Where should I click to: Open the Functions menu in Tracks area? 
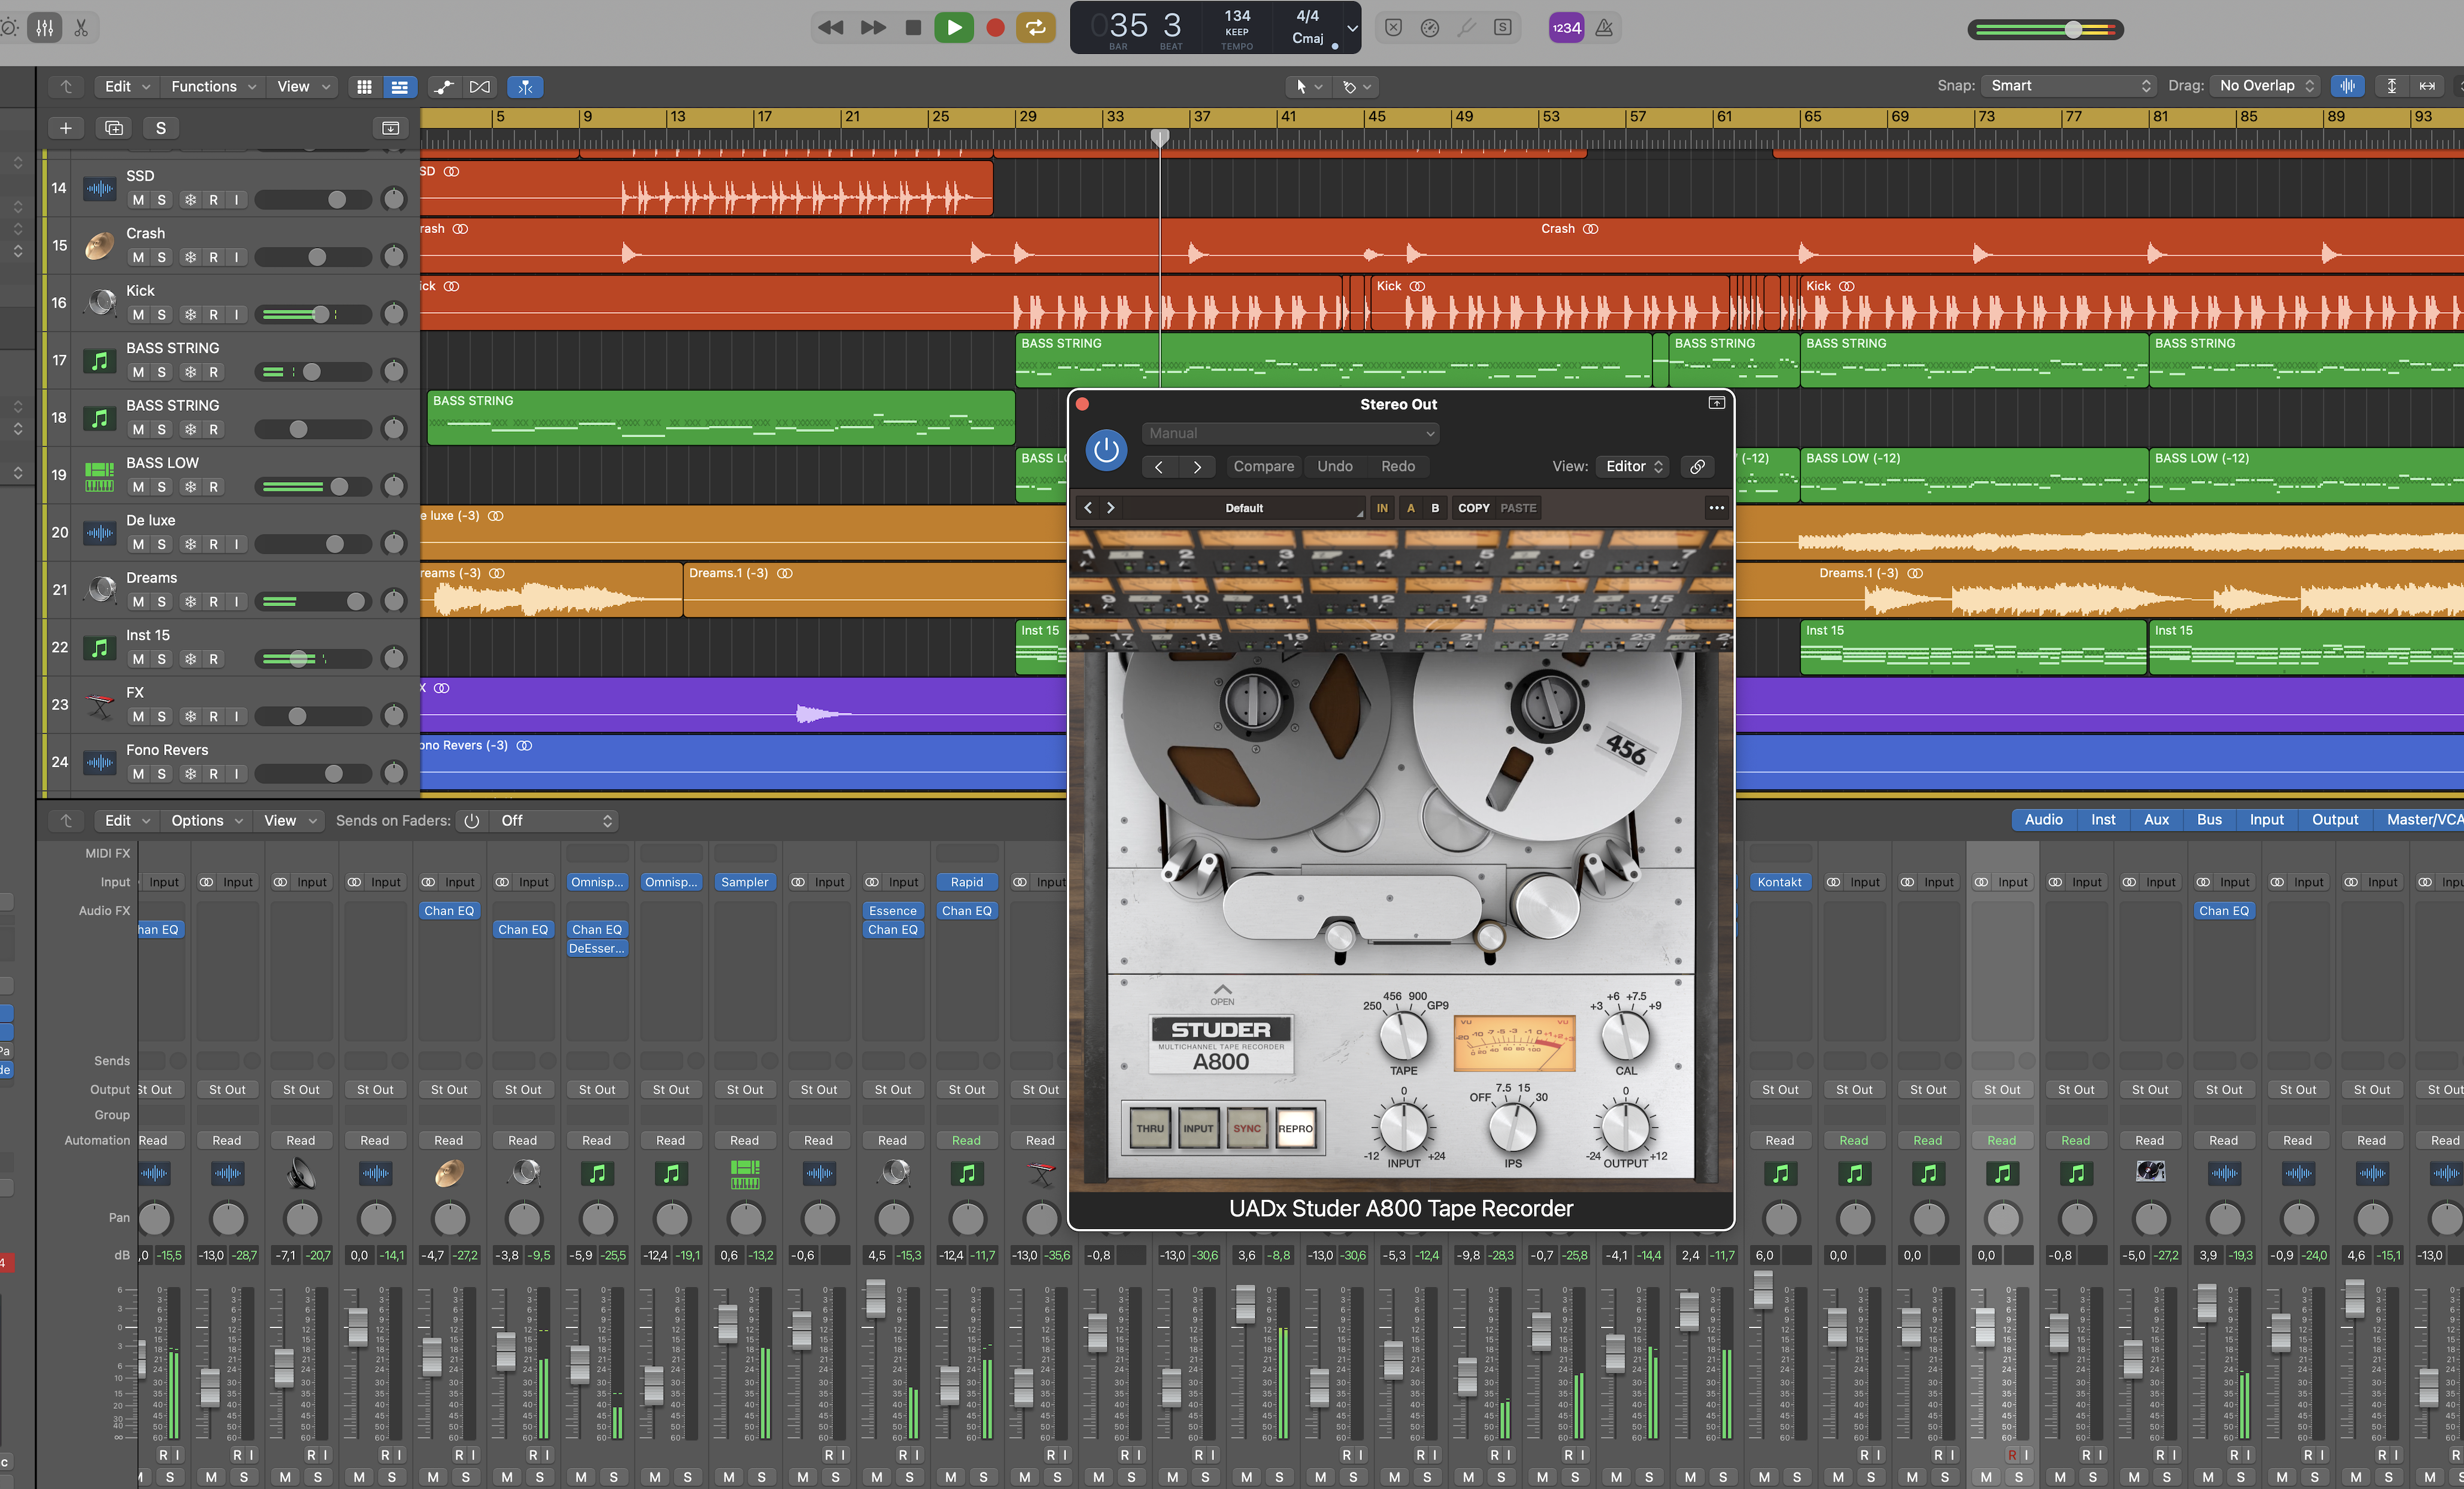pos(213,87)
